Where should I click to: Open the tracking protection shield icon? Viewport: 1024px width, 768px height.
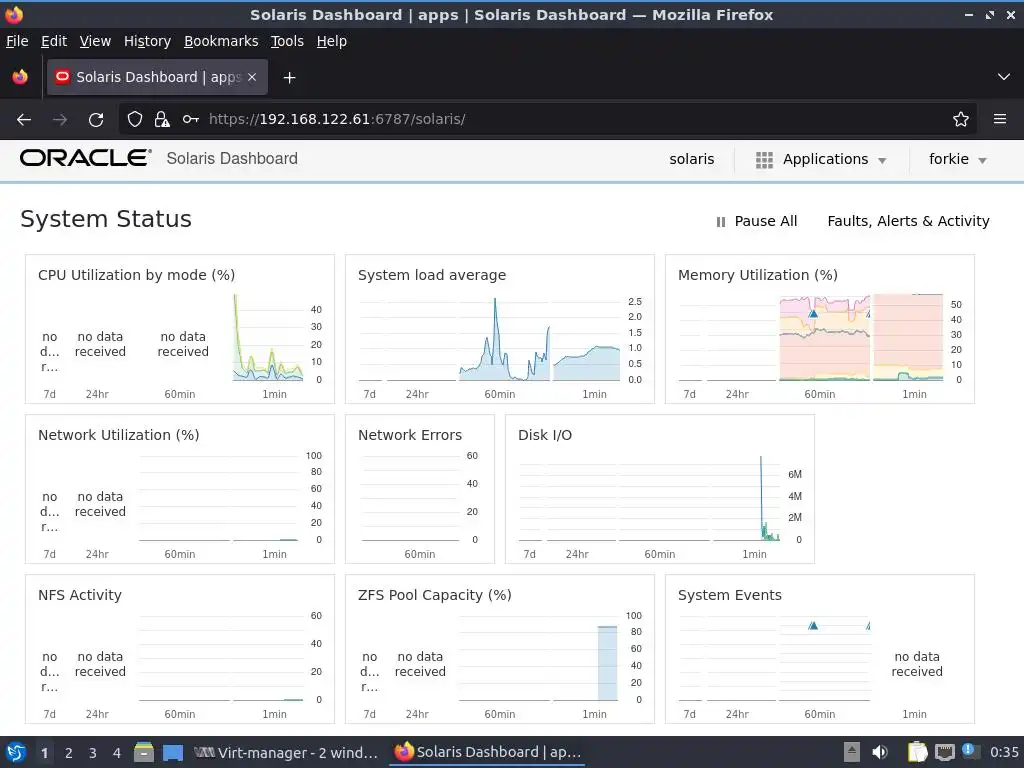(x=135, y=119)
